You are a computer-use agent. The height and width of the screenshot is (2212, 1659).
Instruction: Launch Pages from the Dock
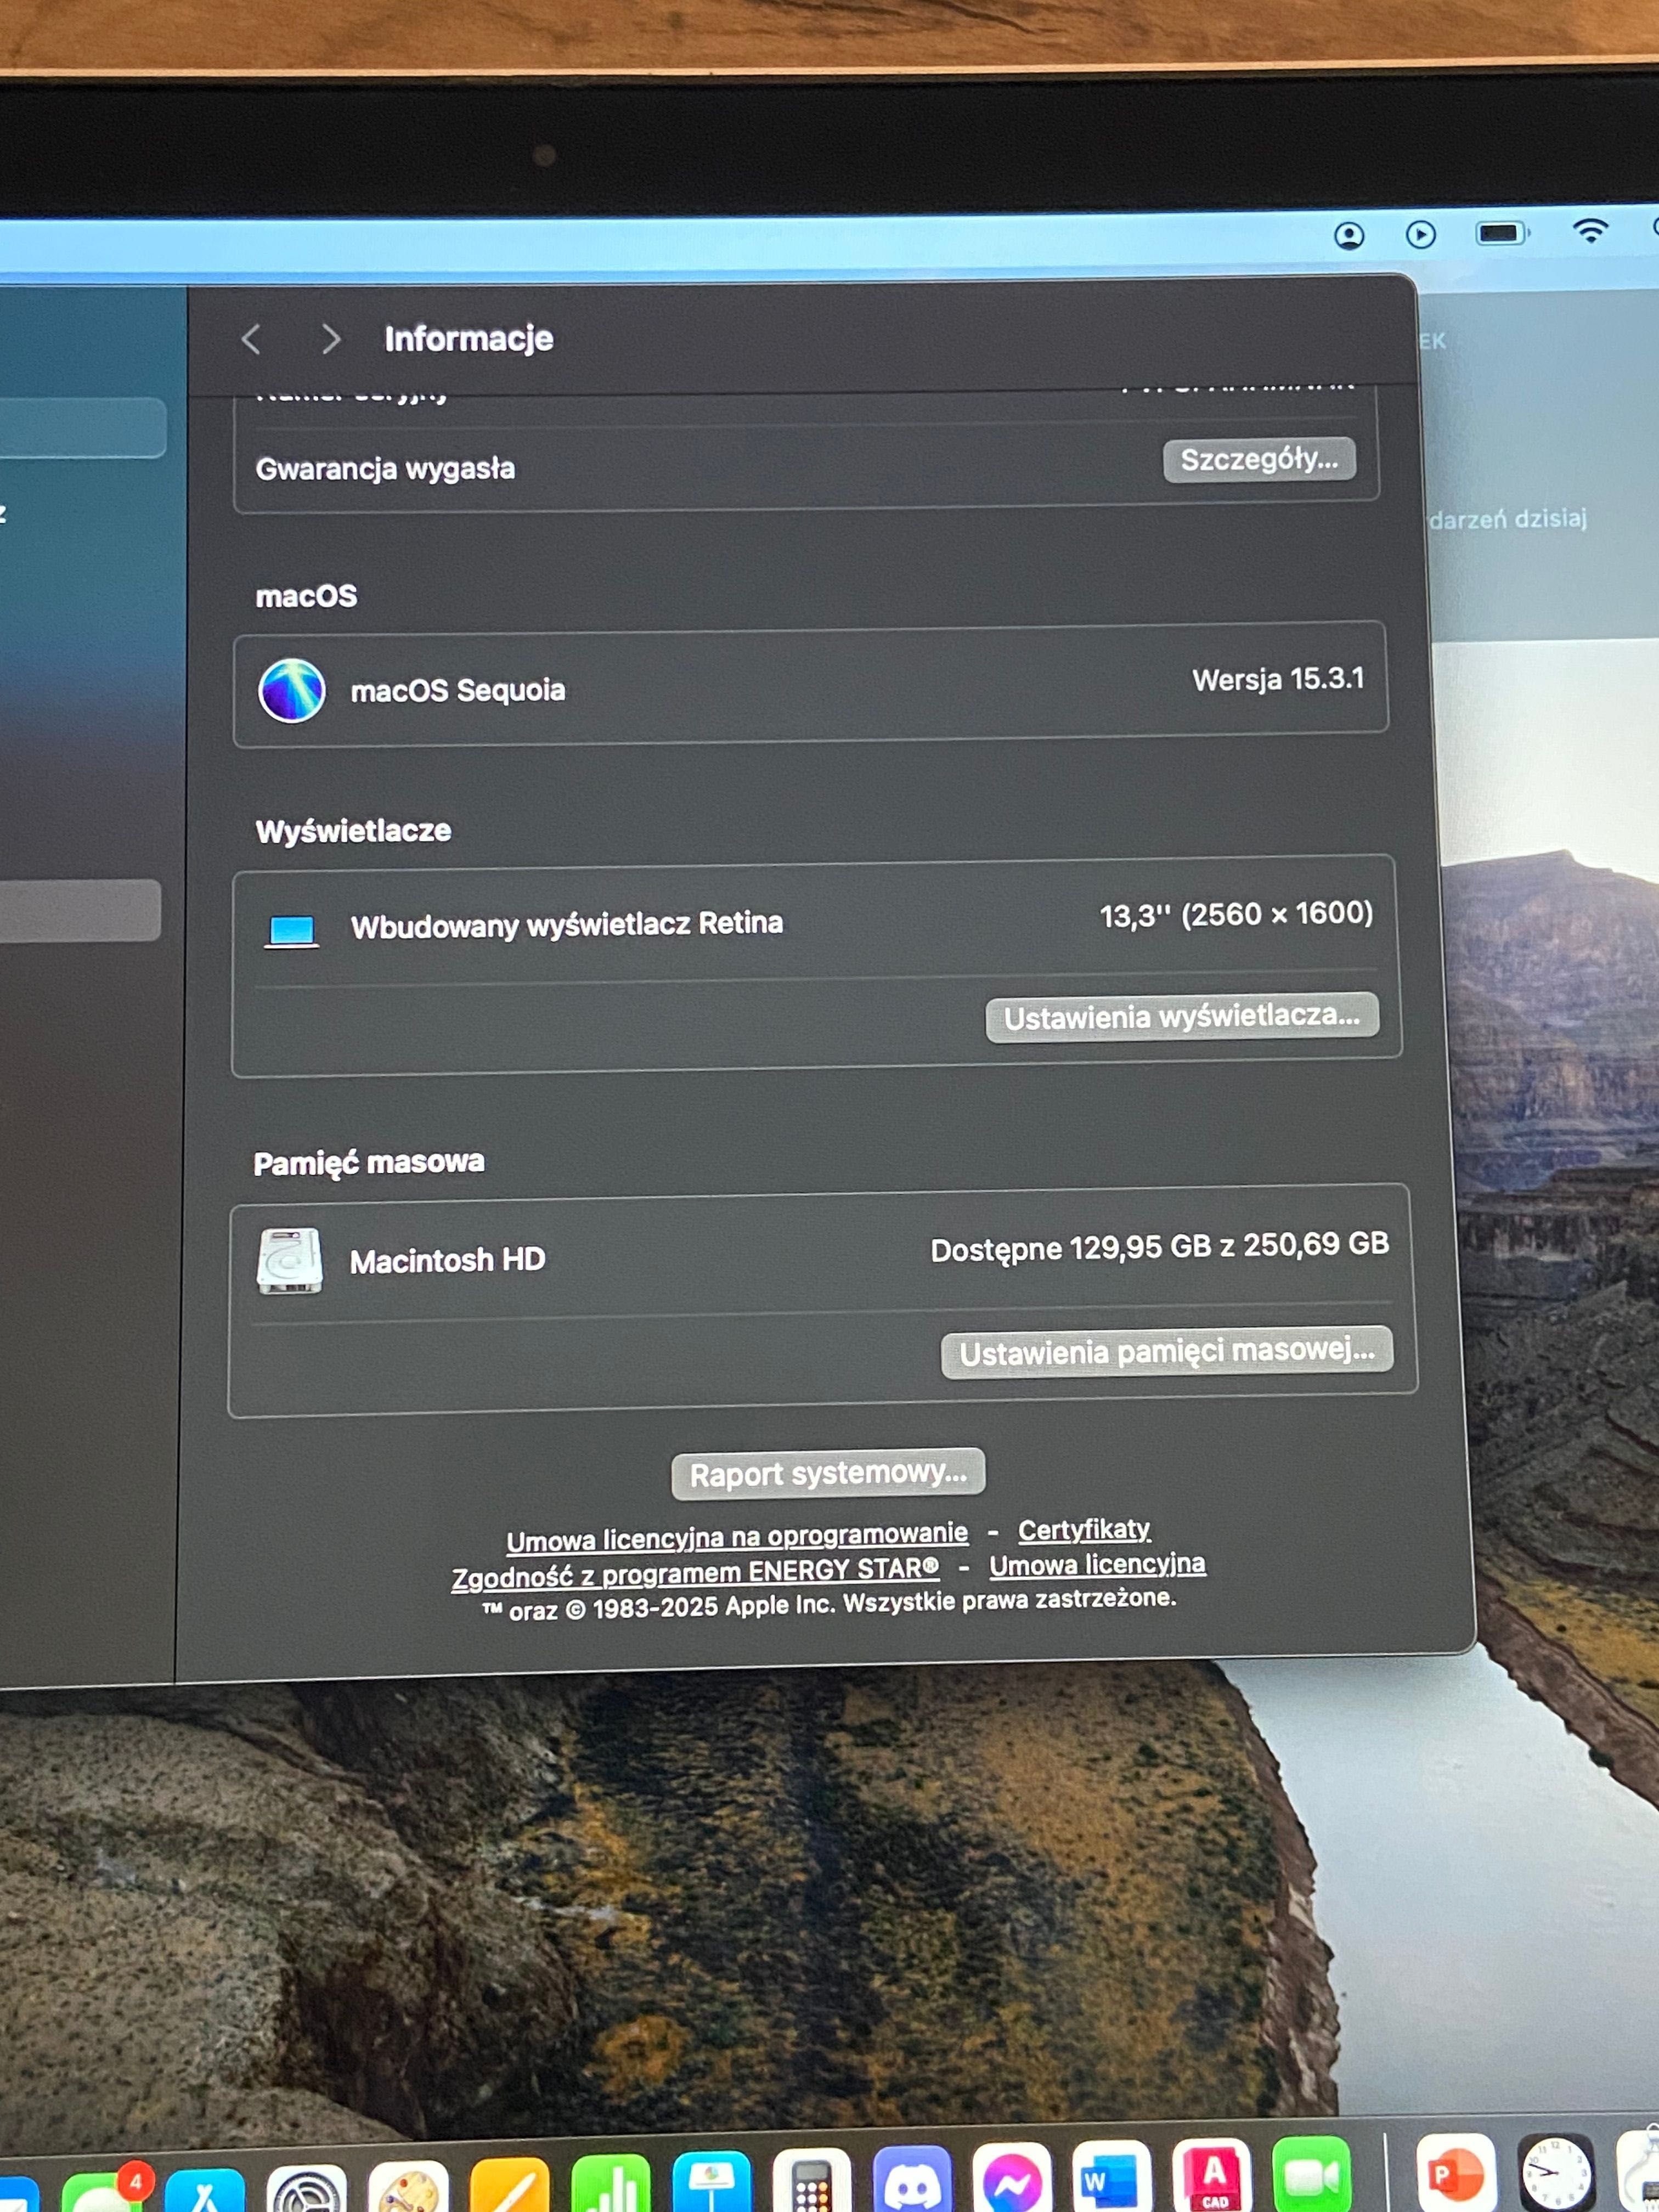(x=510, y=2185)
